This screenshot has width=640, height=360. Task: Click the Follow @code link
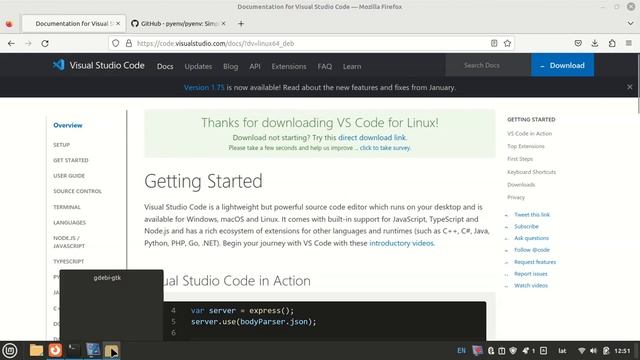click(x=532, y=250)
